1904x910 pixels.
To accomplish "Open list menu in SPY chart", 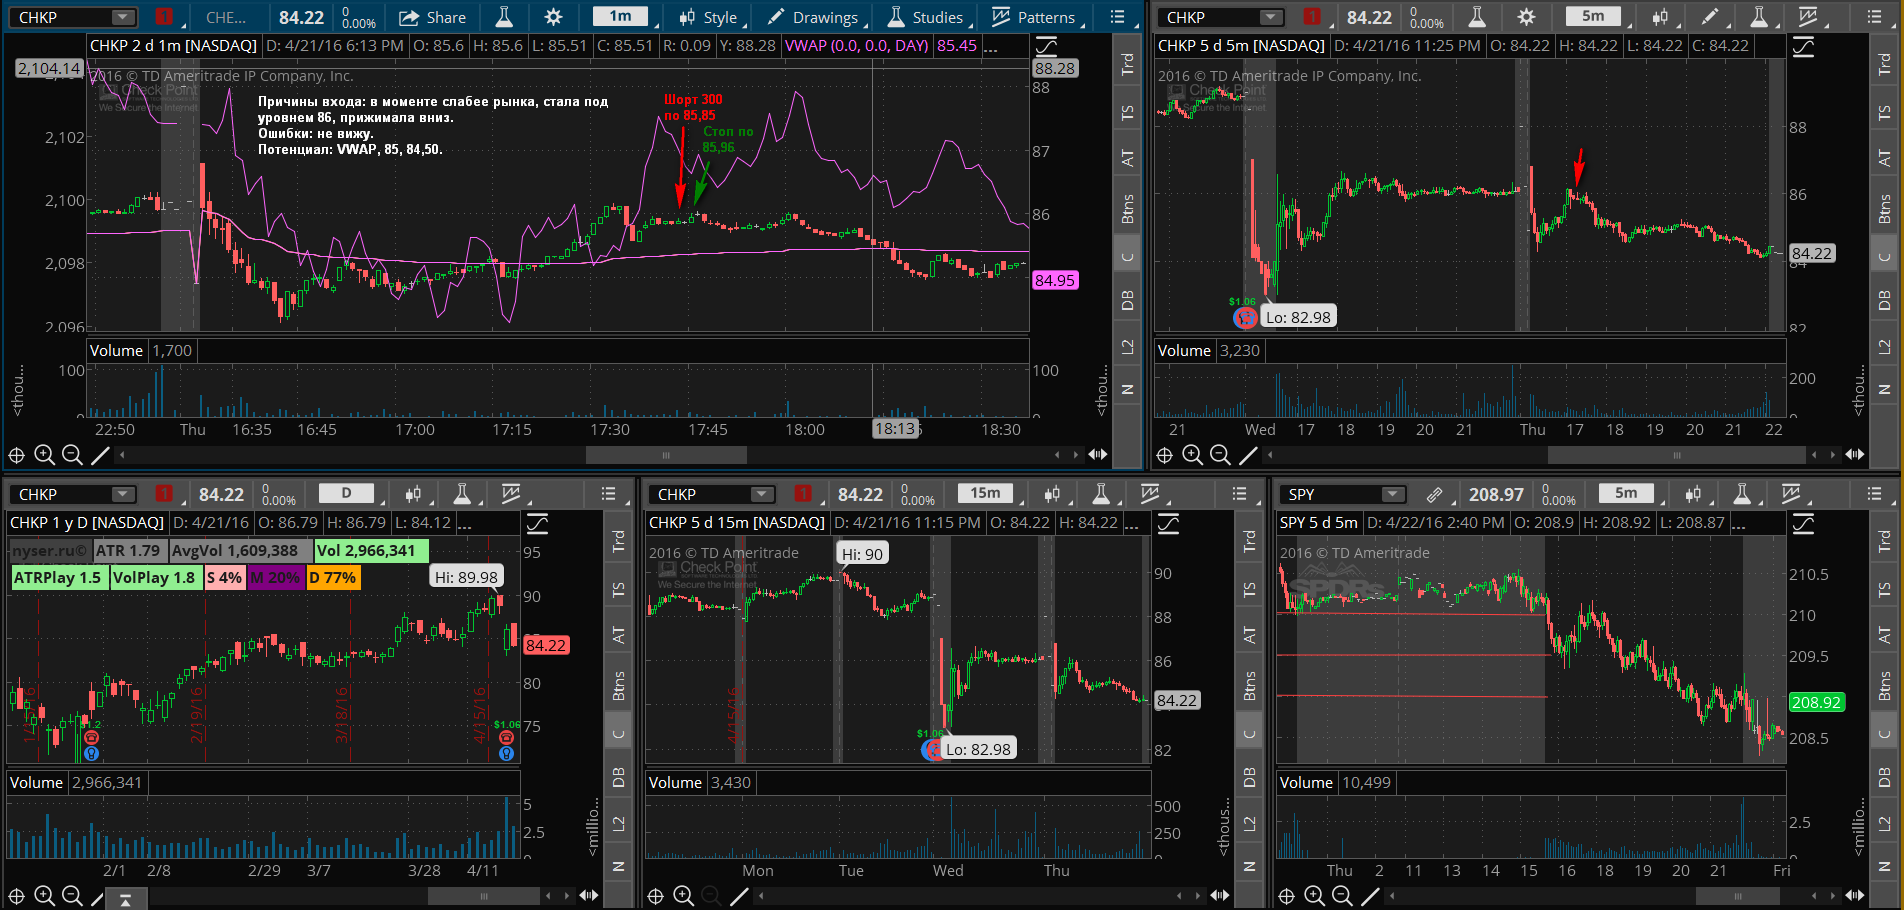I will point(1875,494).
